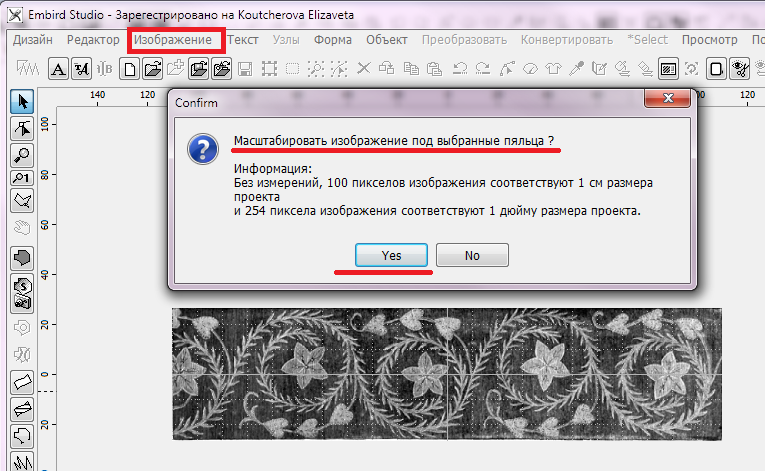Click the dotted rectangle selection icon
Image resolution: width=765 pixels, height=471 pixels.
coord(292,69)
